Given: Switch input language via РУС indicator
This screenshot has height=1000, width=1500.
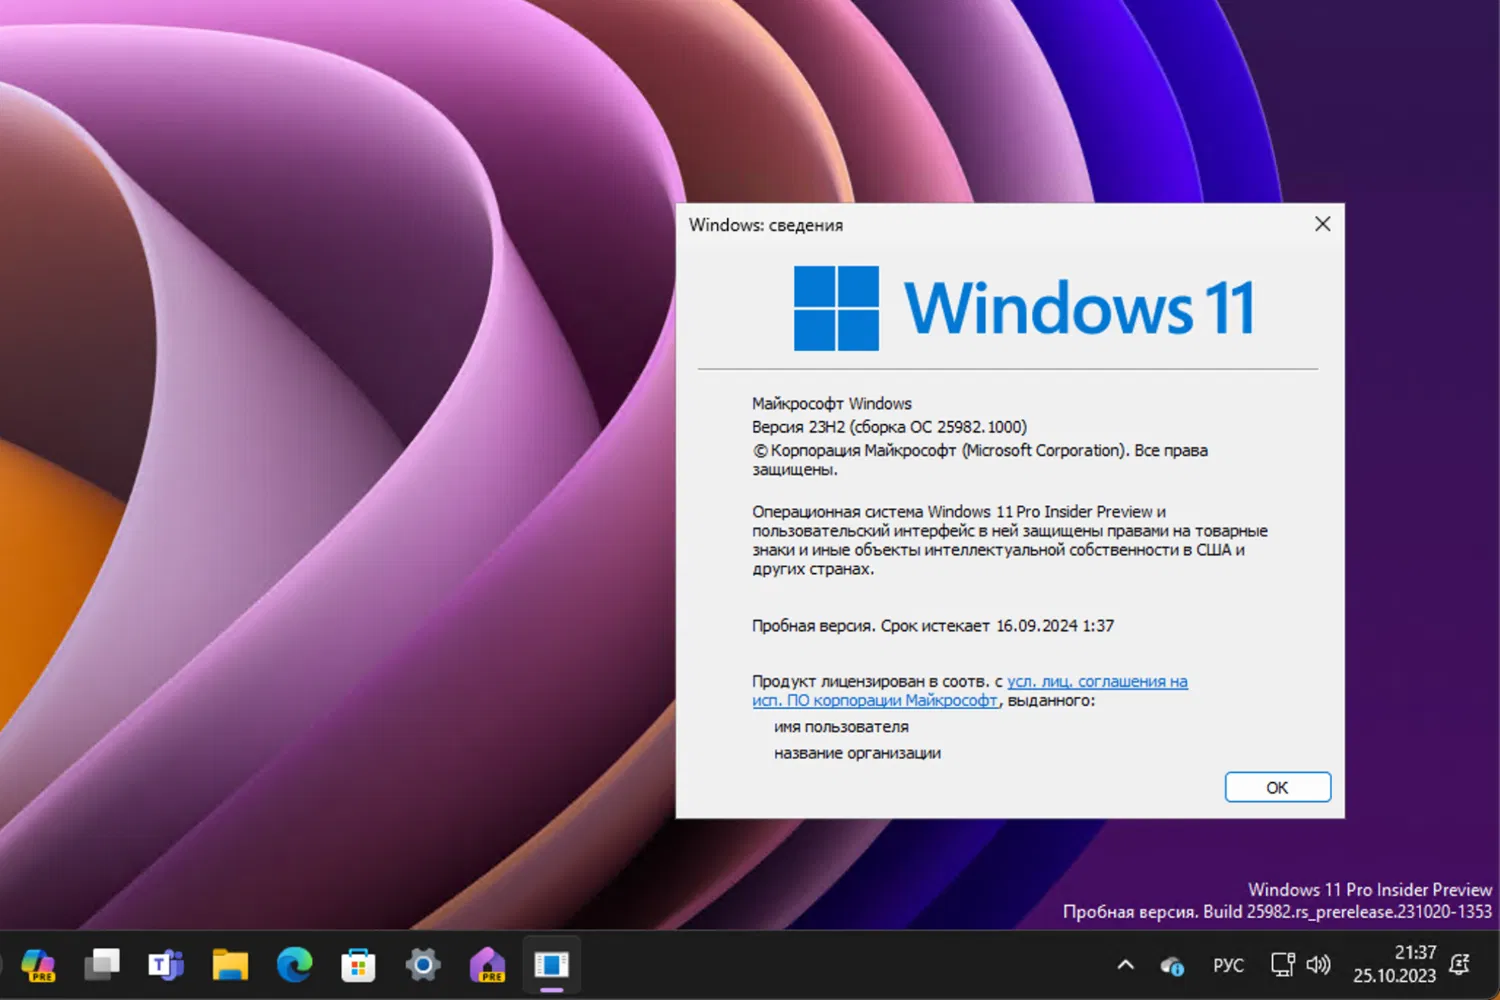Looking at the screenshot, I should 1228,965.
